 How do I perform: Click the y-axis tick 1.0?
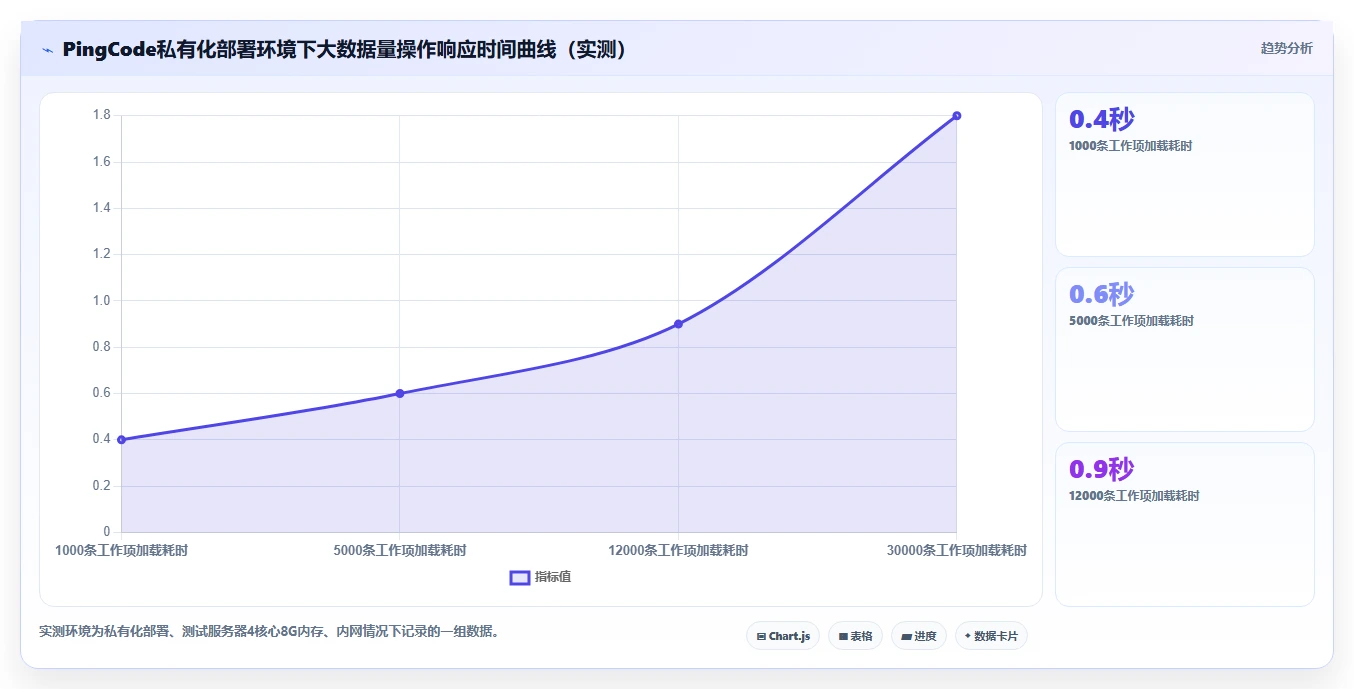pyautogui.click(x=102, y=301)
